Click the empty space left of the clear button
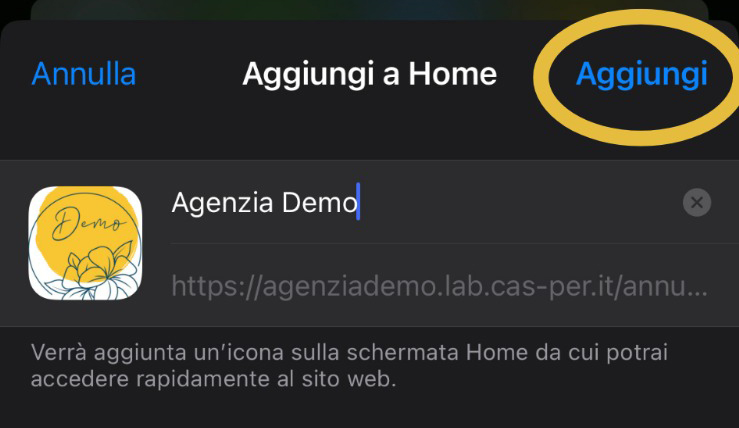 click(518, 202)
